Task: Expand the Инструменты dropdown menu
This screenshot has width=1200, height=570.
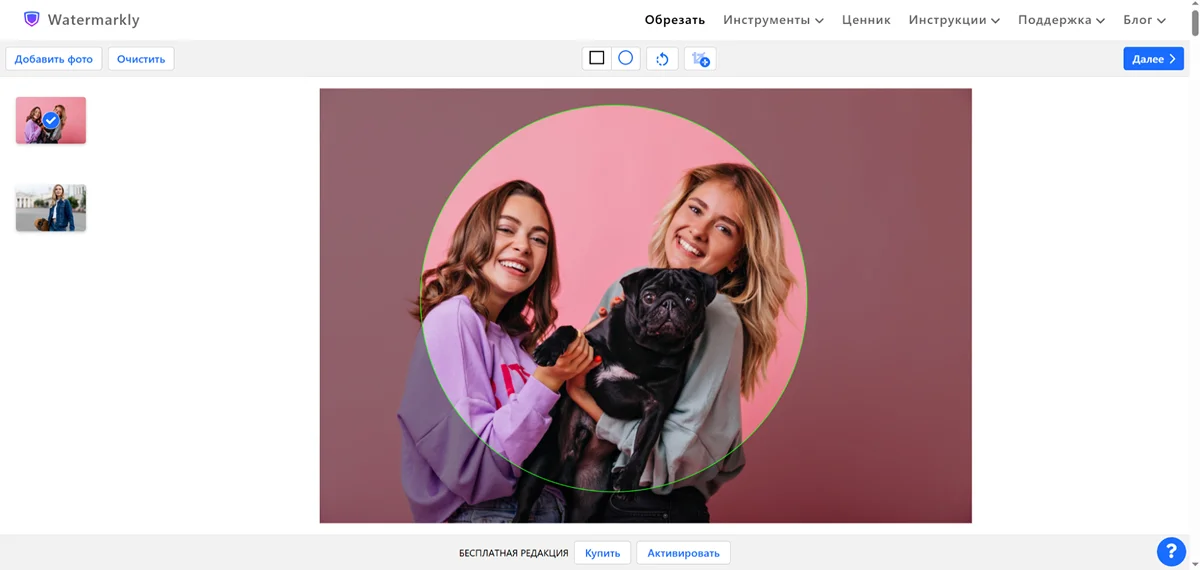Action: (x=773, y=20)
